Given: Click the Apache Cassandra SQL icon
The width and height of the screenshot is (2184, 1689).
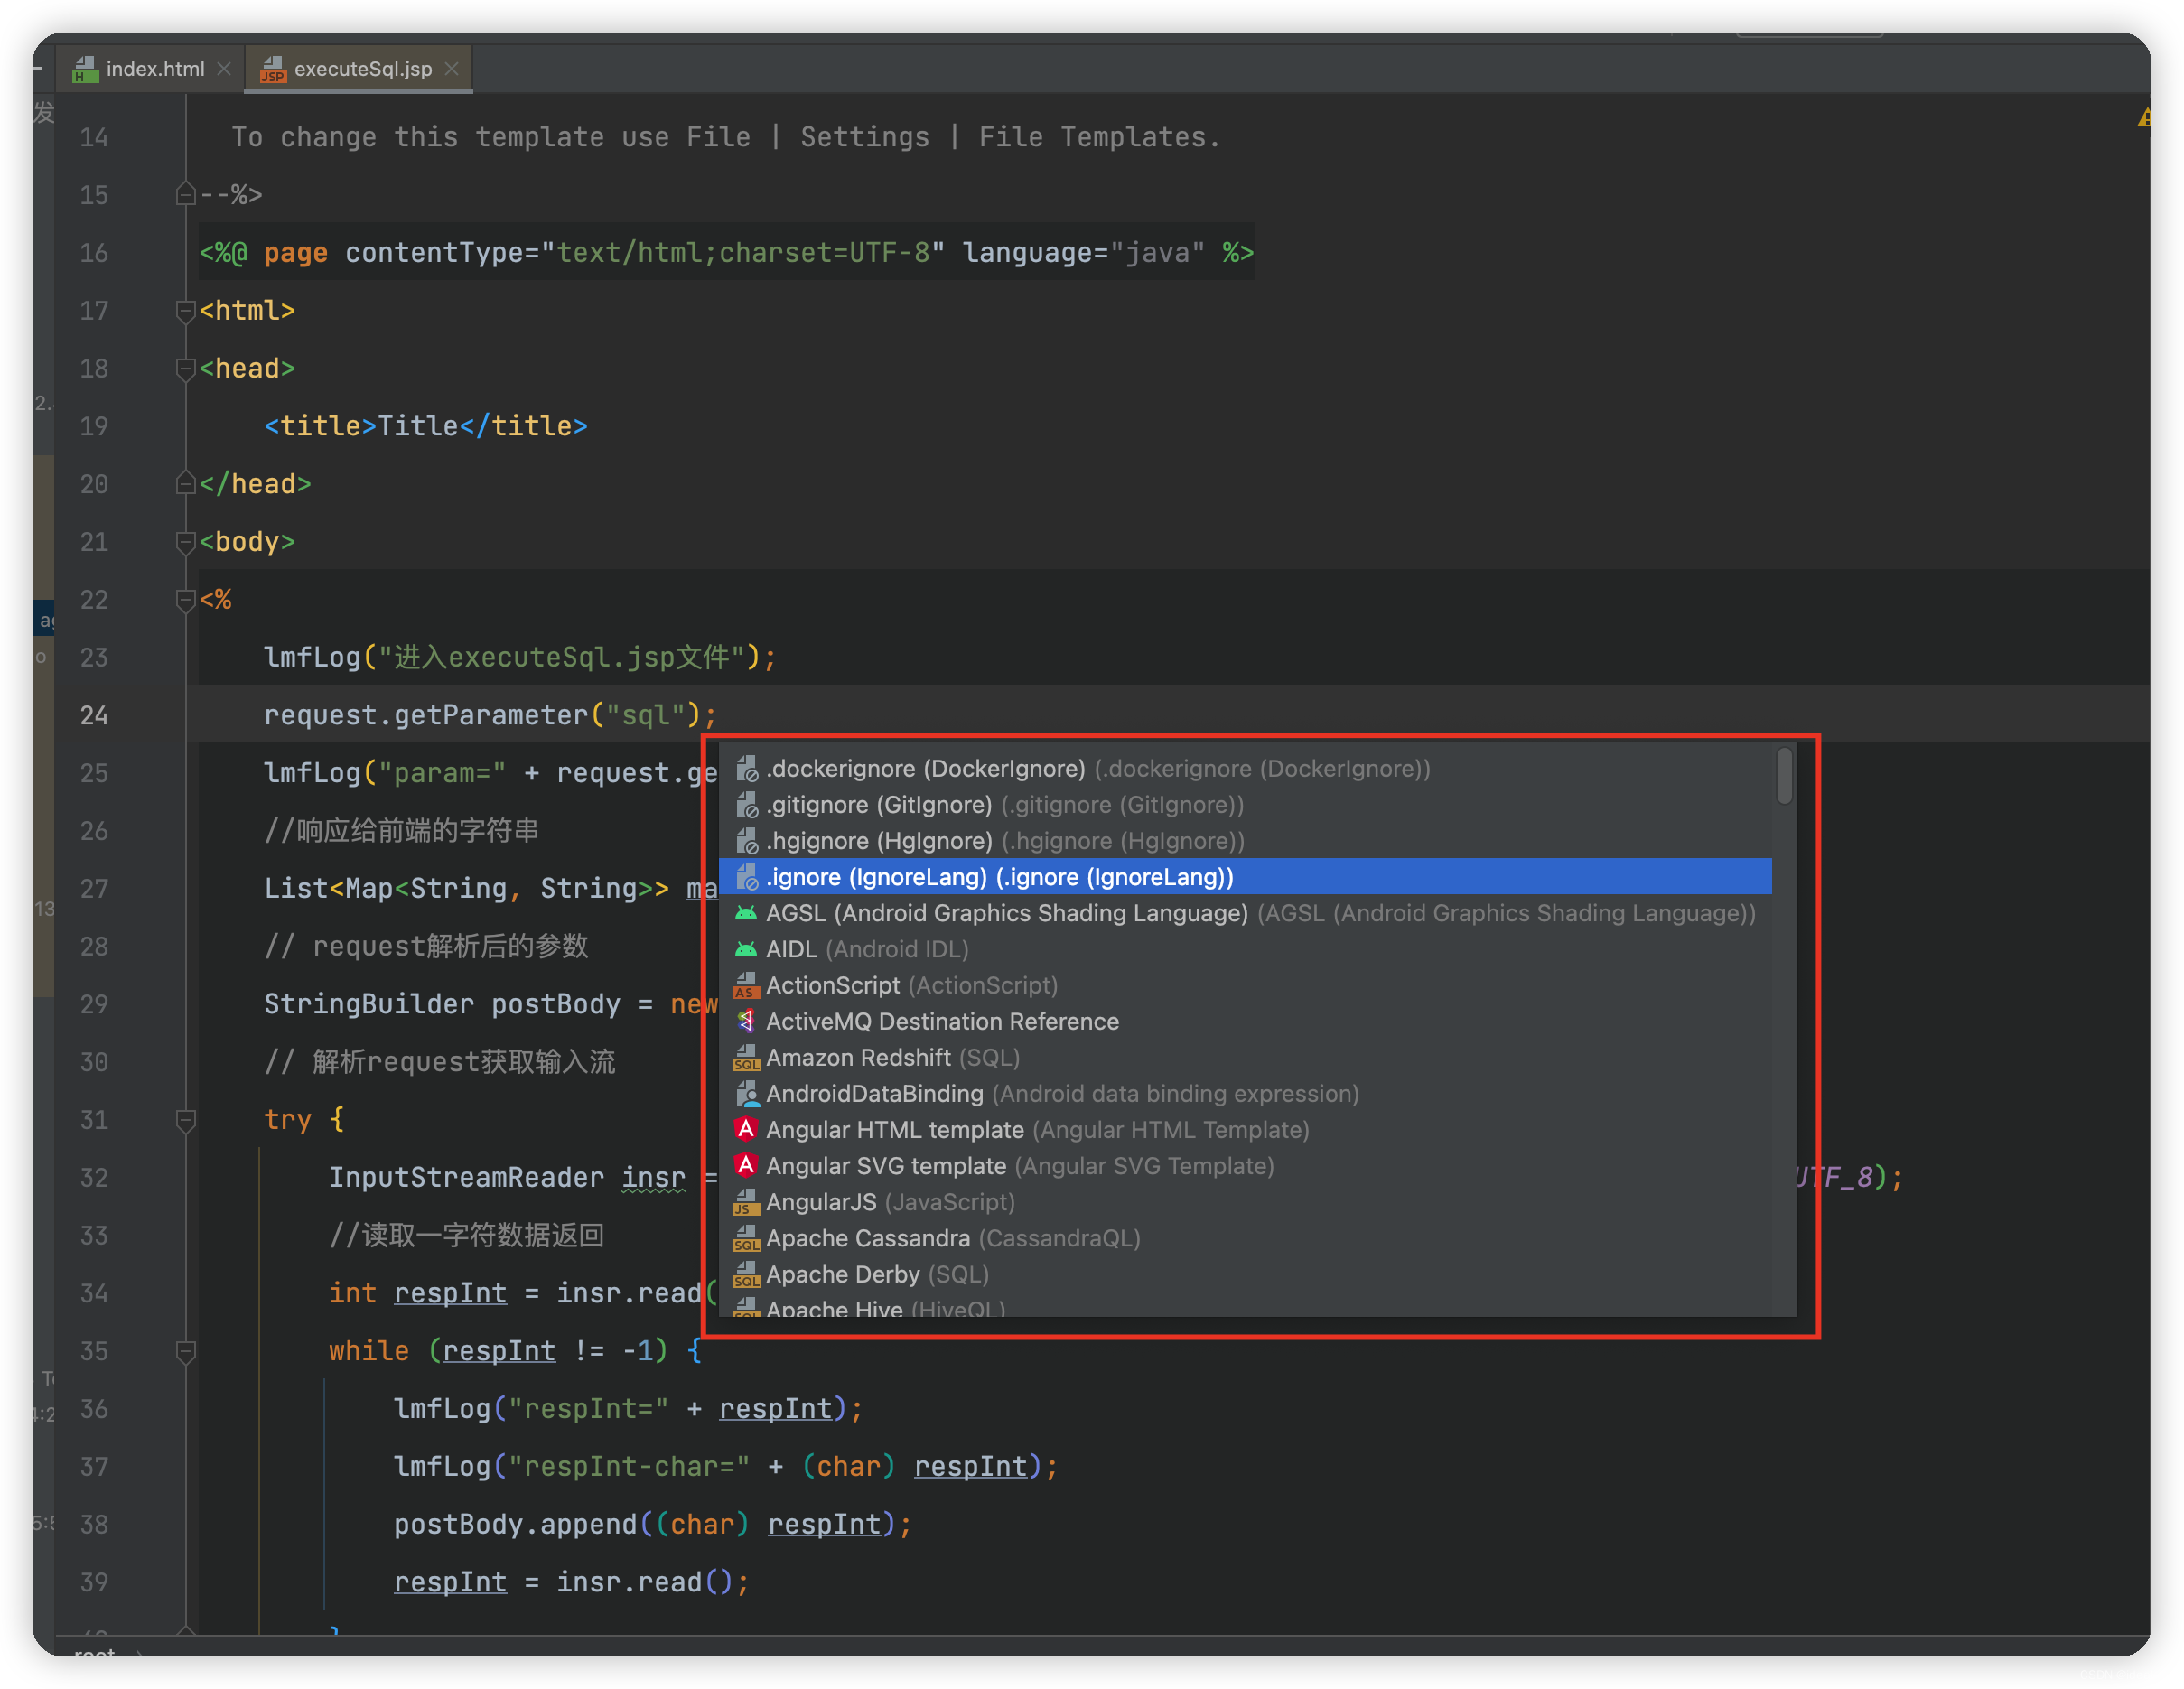Looking at the screenshot, I should tap(746, 1237).
